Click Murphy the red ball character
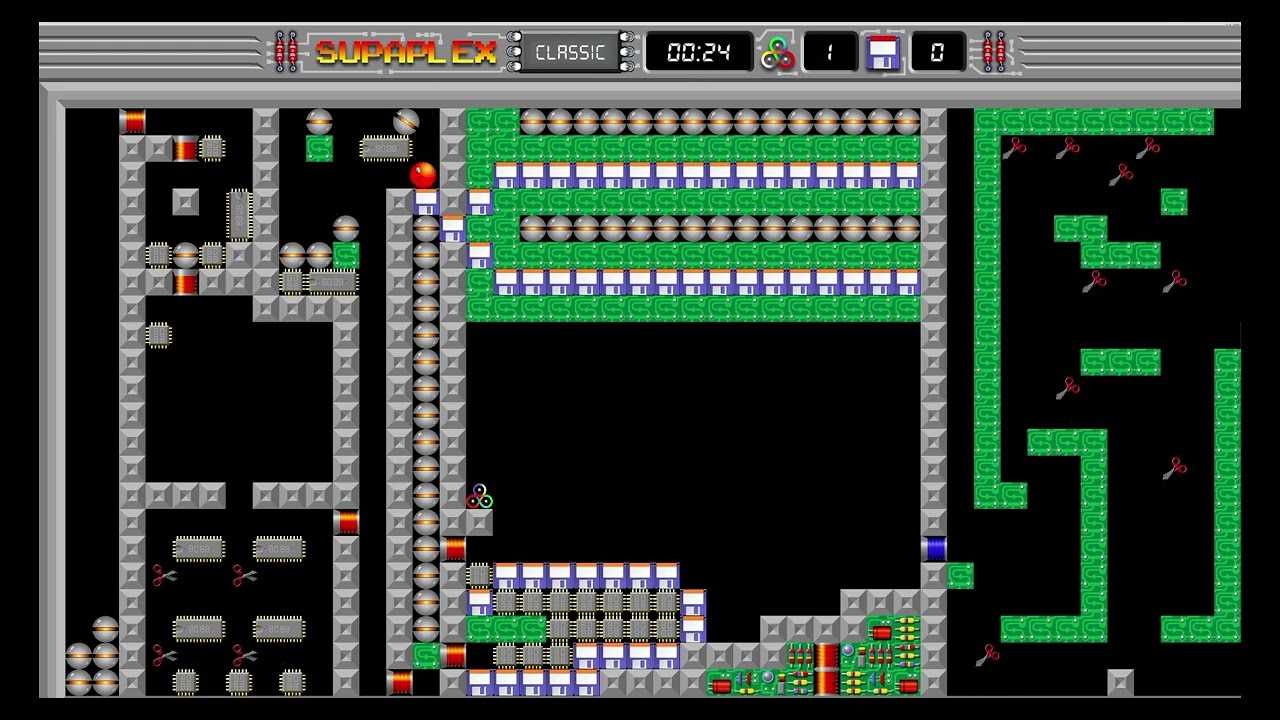Screen dimensions: 1280x720 [x=423, y=175]
